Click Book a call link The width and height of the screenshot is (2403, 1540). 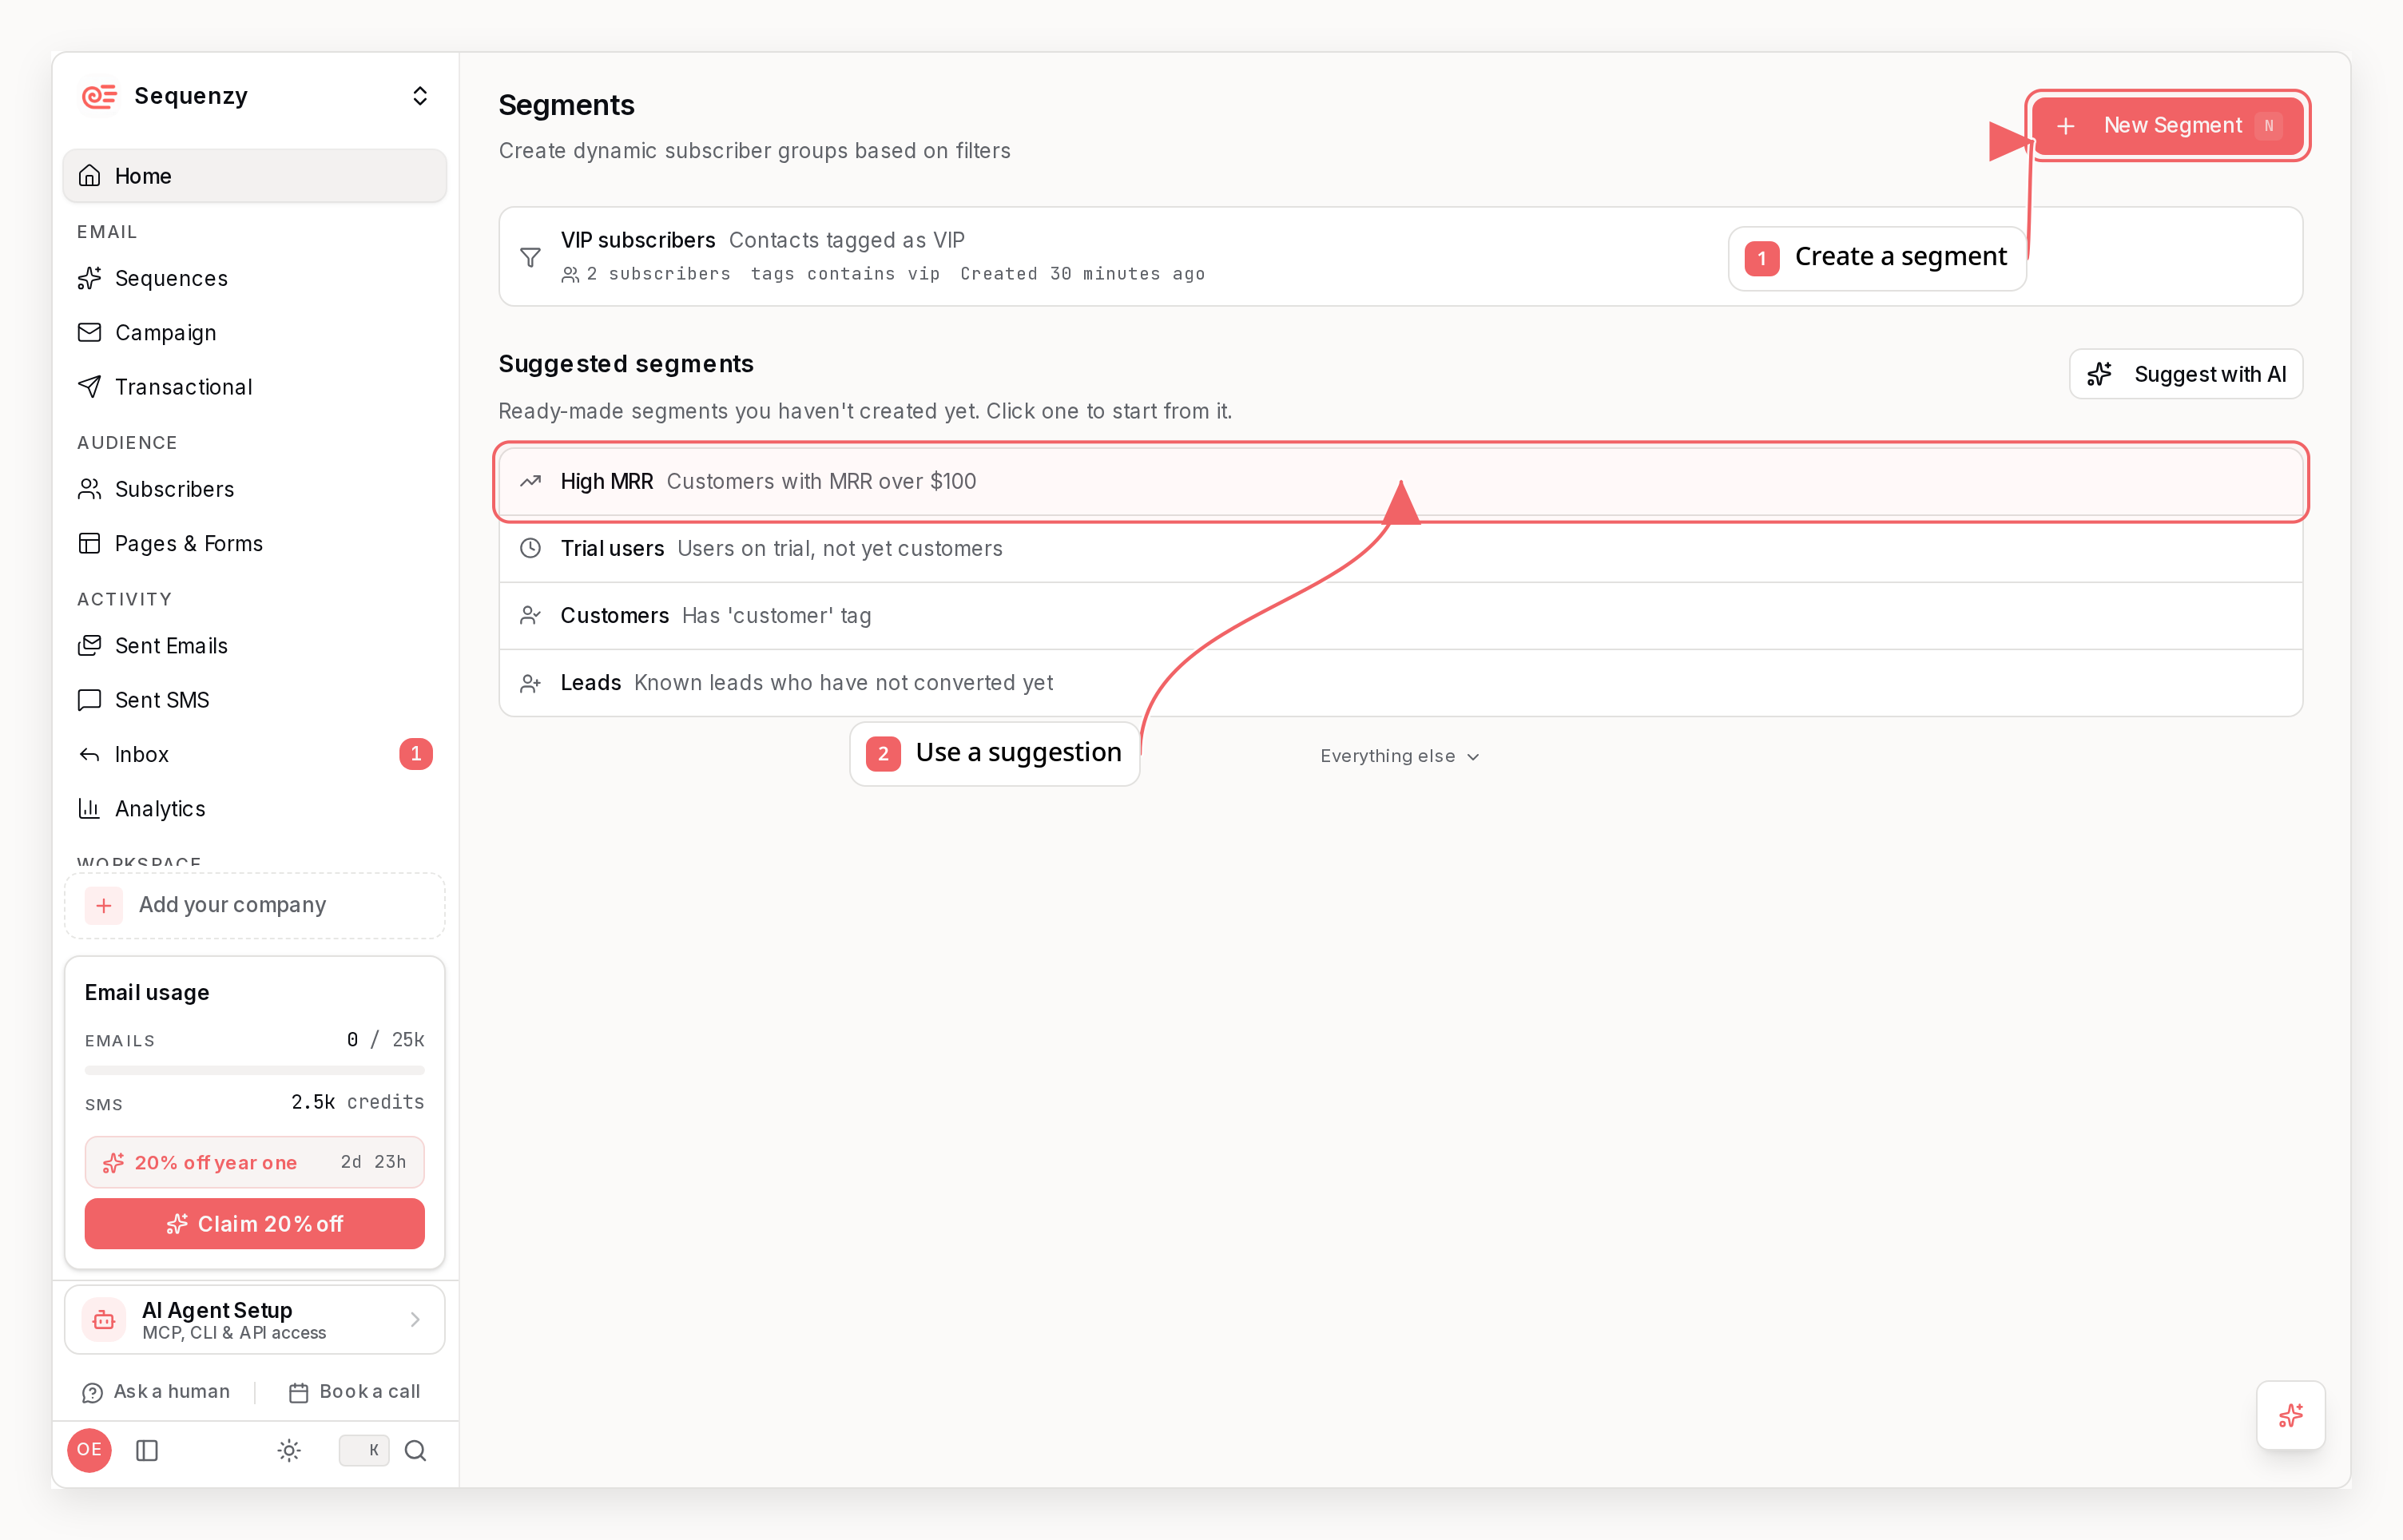click(354, 1392)
